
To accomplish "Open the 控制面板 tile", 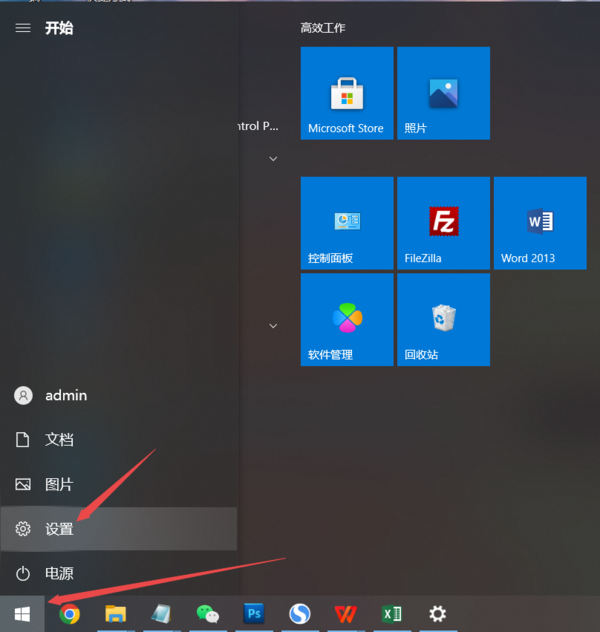I will coord(346,223).
